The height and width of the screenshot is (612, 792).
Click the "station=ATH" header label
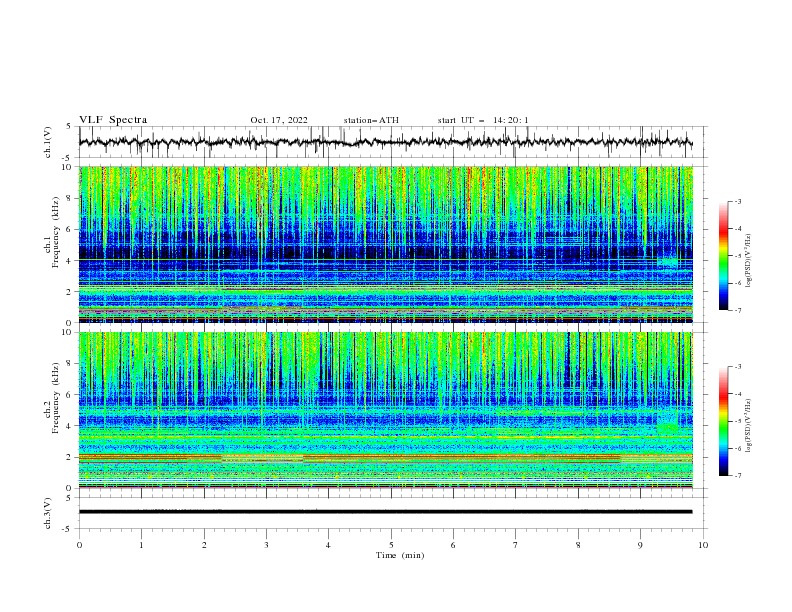click(371, 120)
